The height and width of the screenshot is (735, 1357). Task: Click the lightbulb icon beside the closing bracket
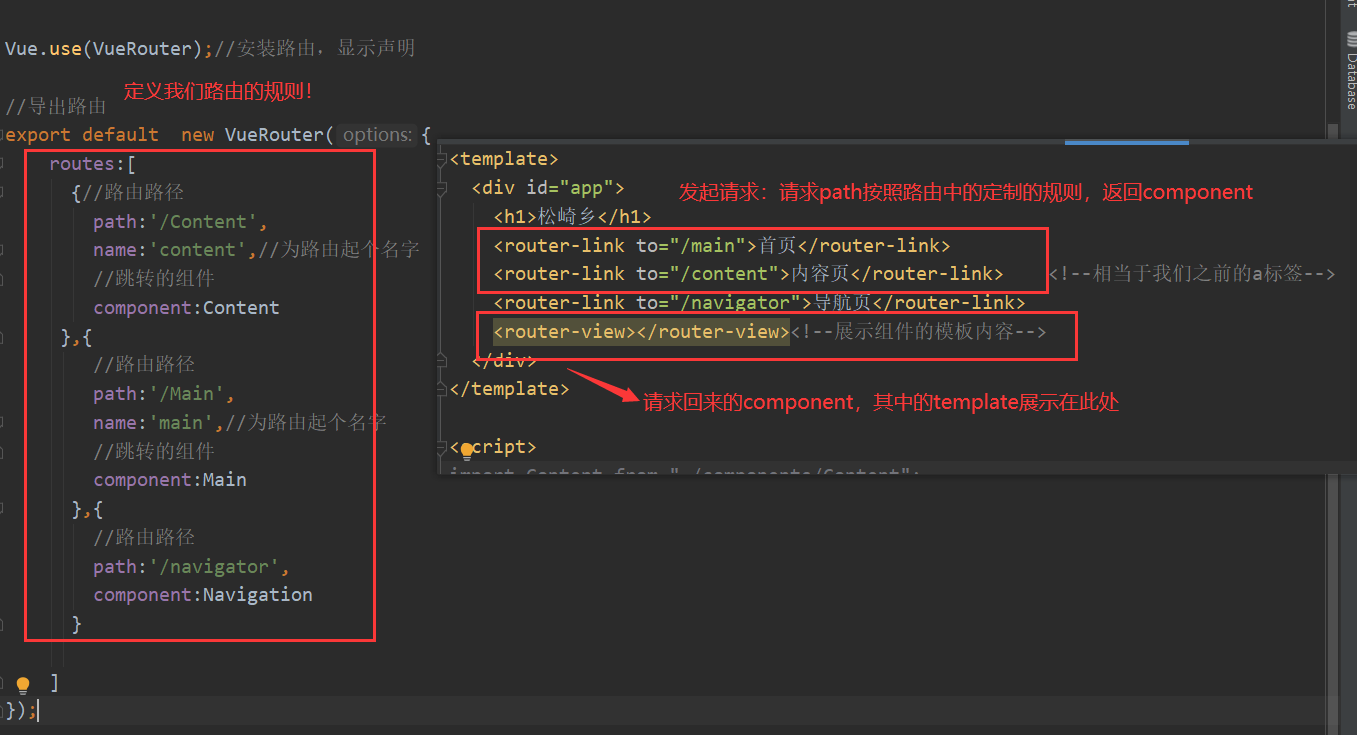[x=23, y=686]
